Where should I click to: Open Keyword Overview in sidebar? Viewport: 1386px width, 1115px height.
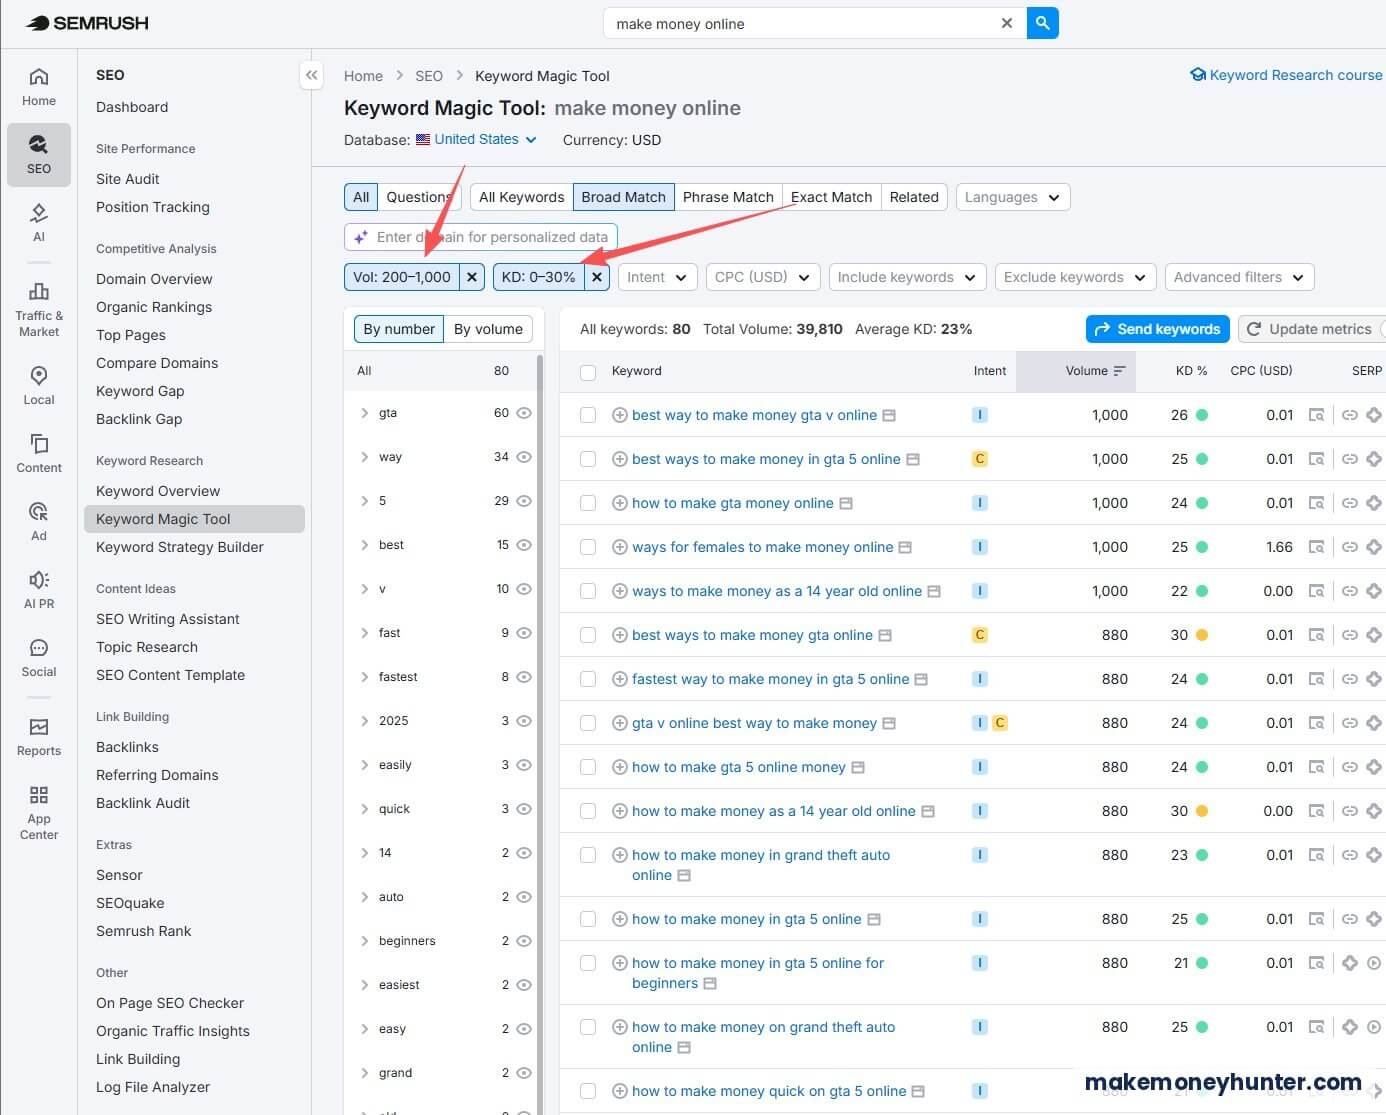(158, 491)
